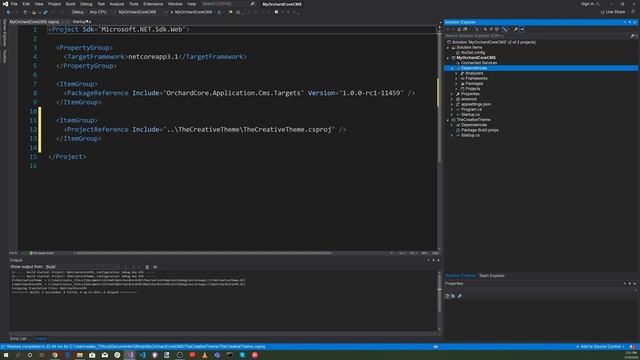Image resolution: width=640 pixels, height=360 pixels.
Task: Expand the Properties folder node
Action: (452, 94)
